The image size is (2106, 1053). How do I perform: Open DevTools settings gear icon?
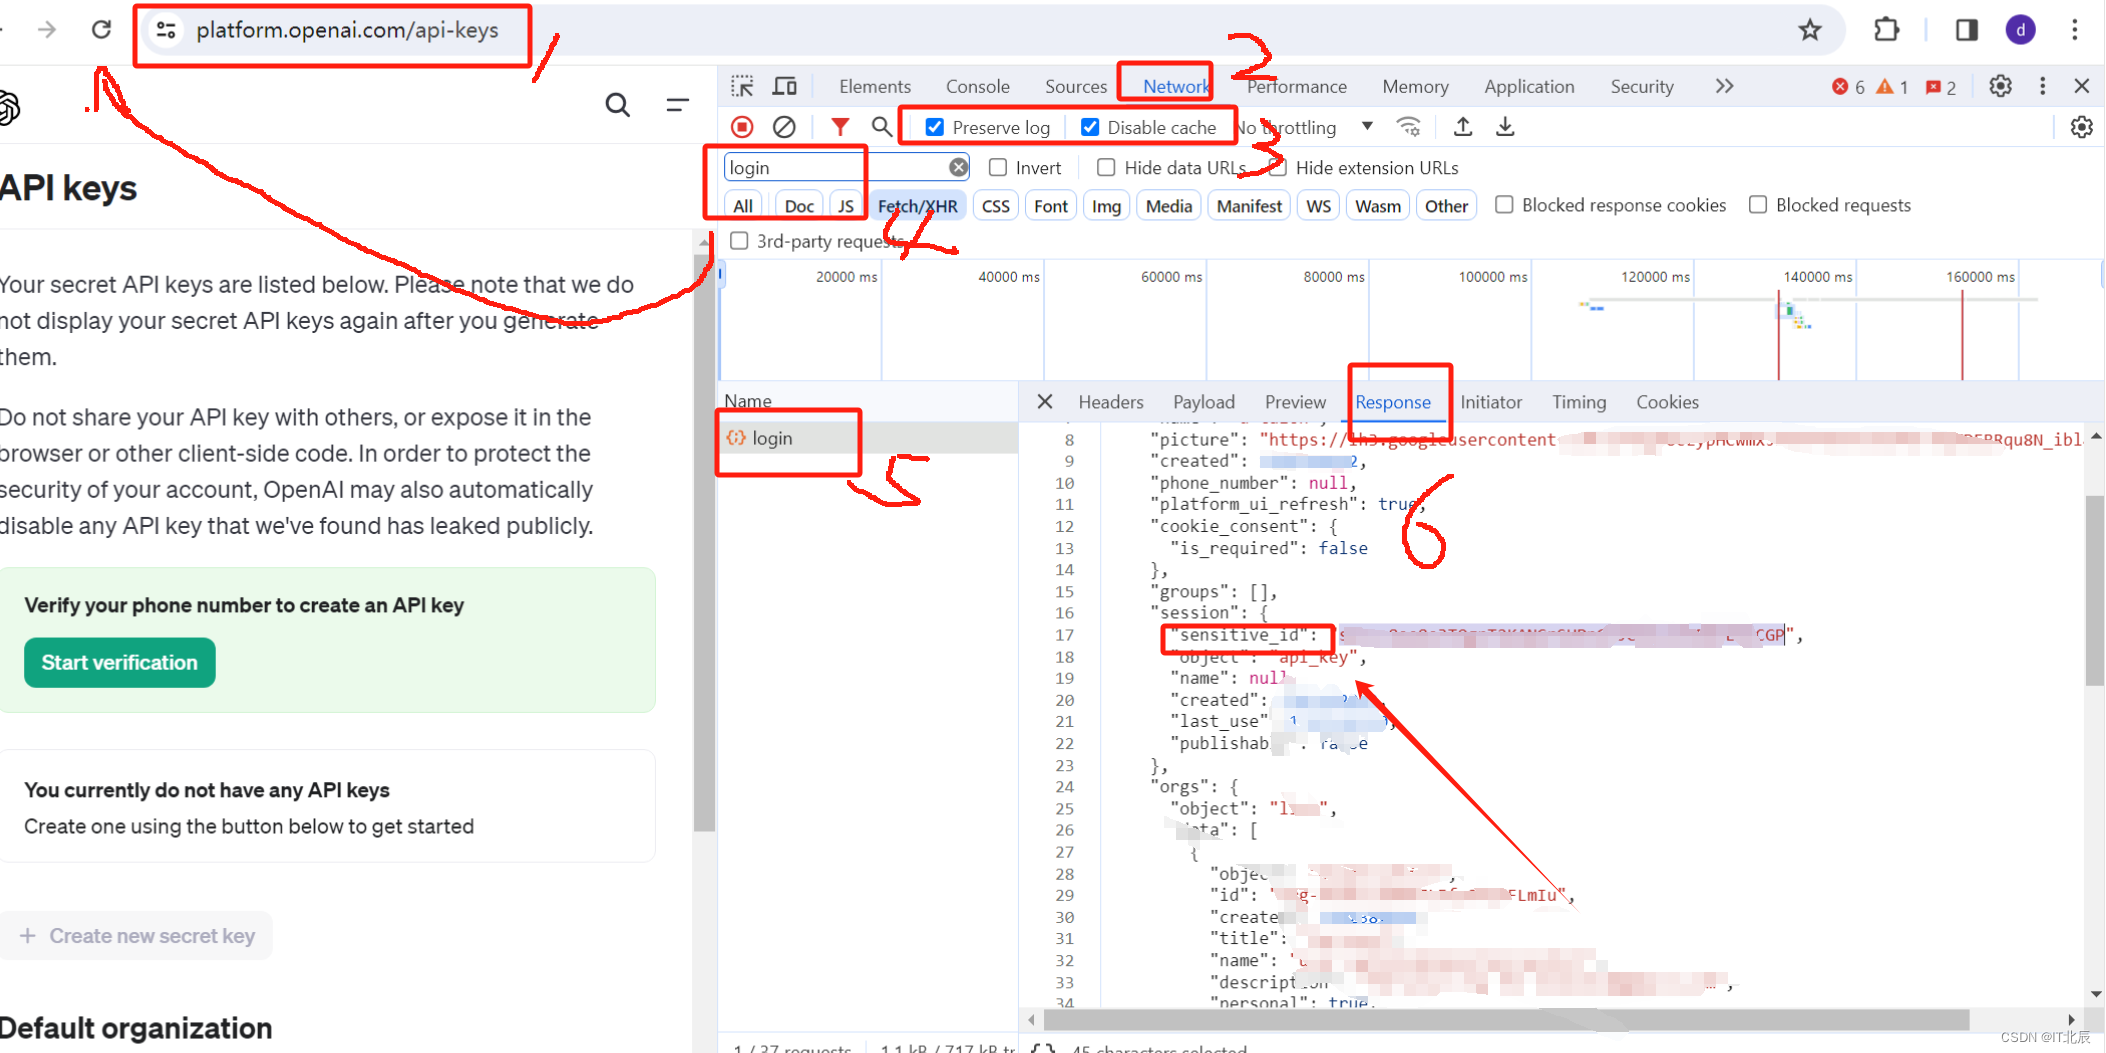[2000, 86]
